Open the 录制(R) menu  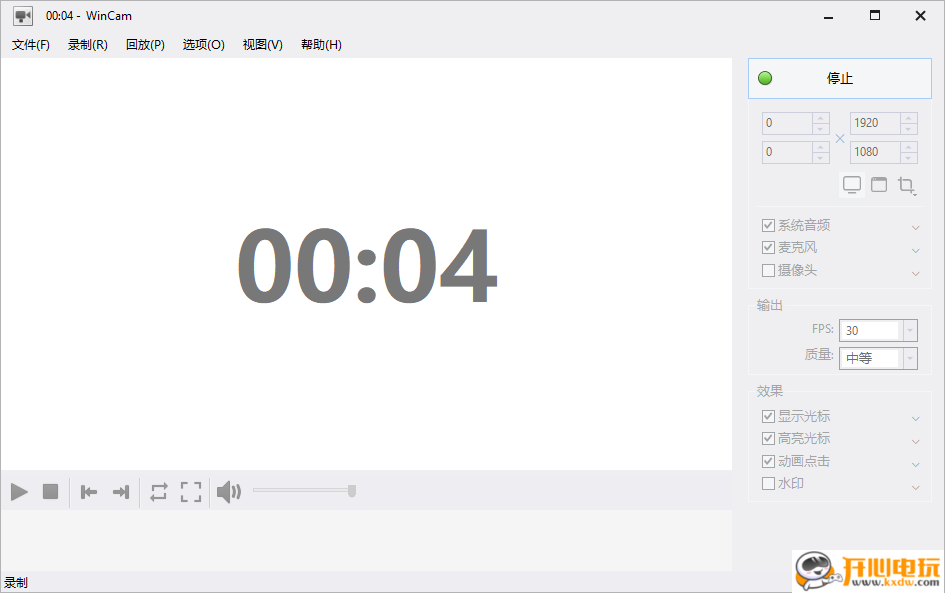pos(87,44)
